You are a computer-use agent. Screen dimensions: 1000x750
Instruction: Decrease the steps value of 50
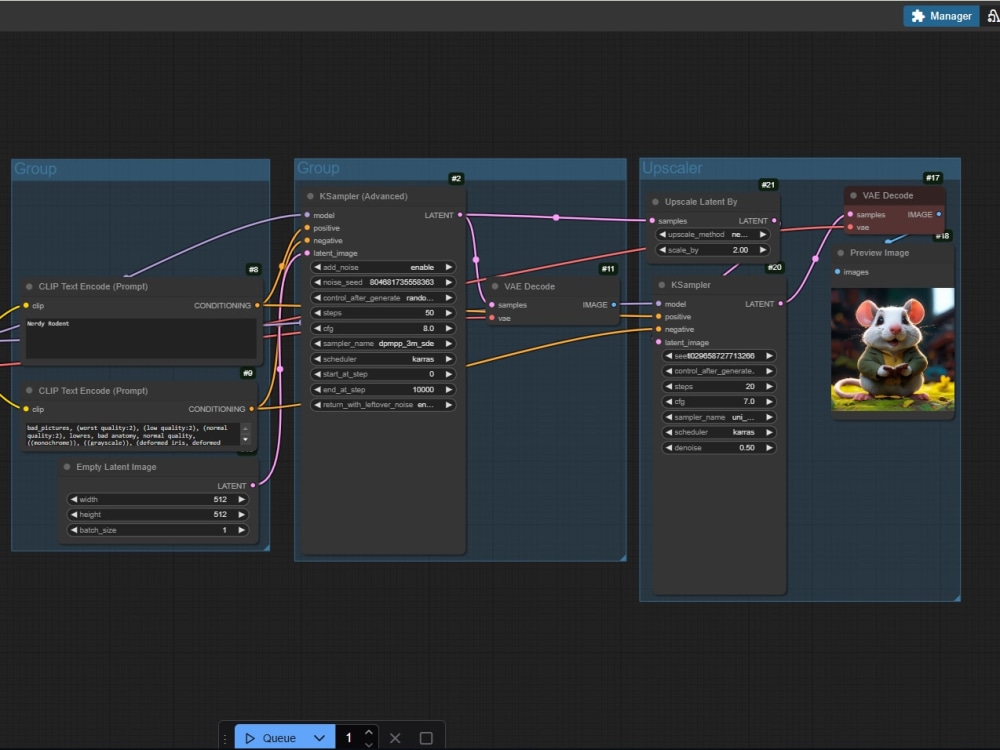click(318, 313)
